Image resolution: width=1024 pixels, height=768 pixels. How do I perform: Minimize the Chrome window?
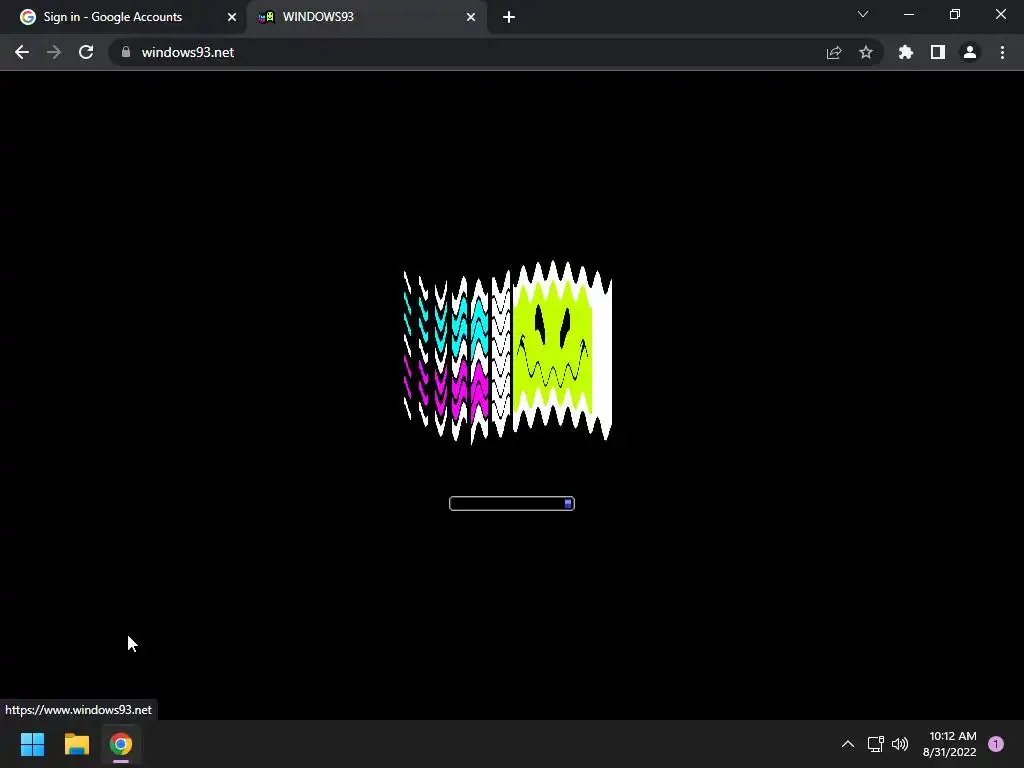909,14
